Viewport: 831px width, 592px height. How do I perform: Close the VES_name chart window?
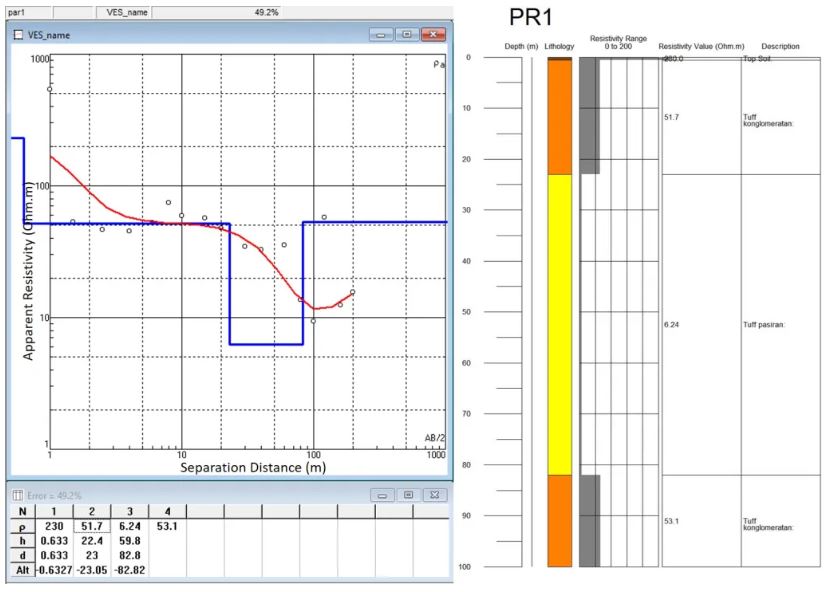click(x=433, y=34)
